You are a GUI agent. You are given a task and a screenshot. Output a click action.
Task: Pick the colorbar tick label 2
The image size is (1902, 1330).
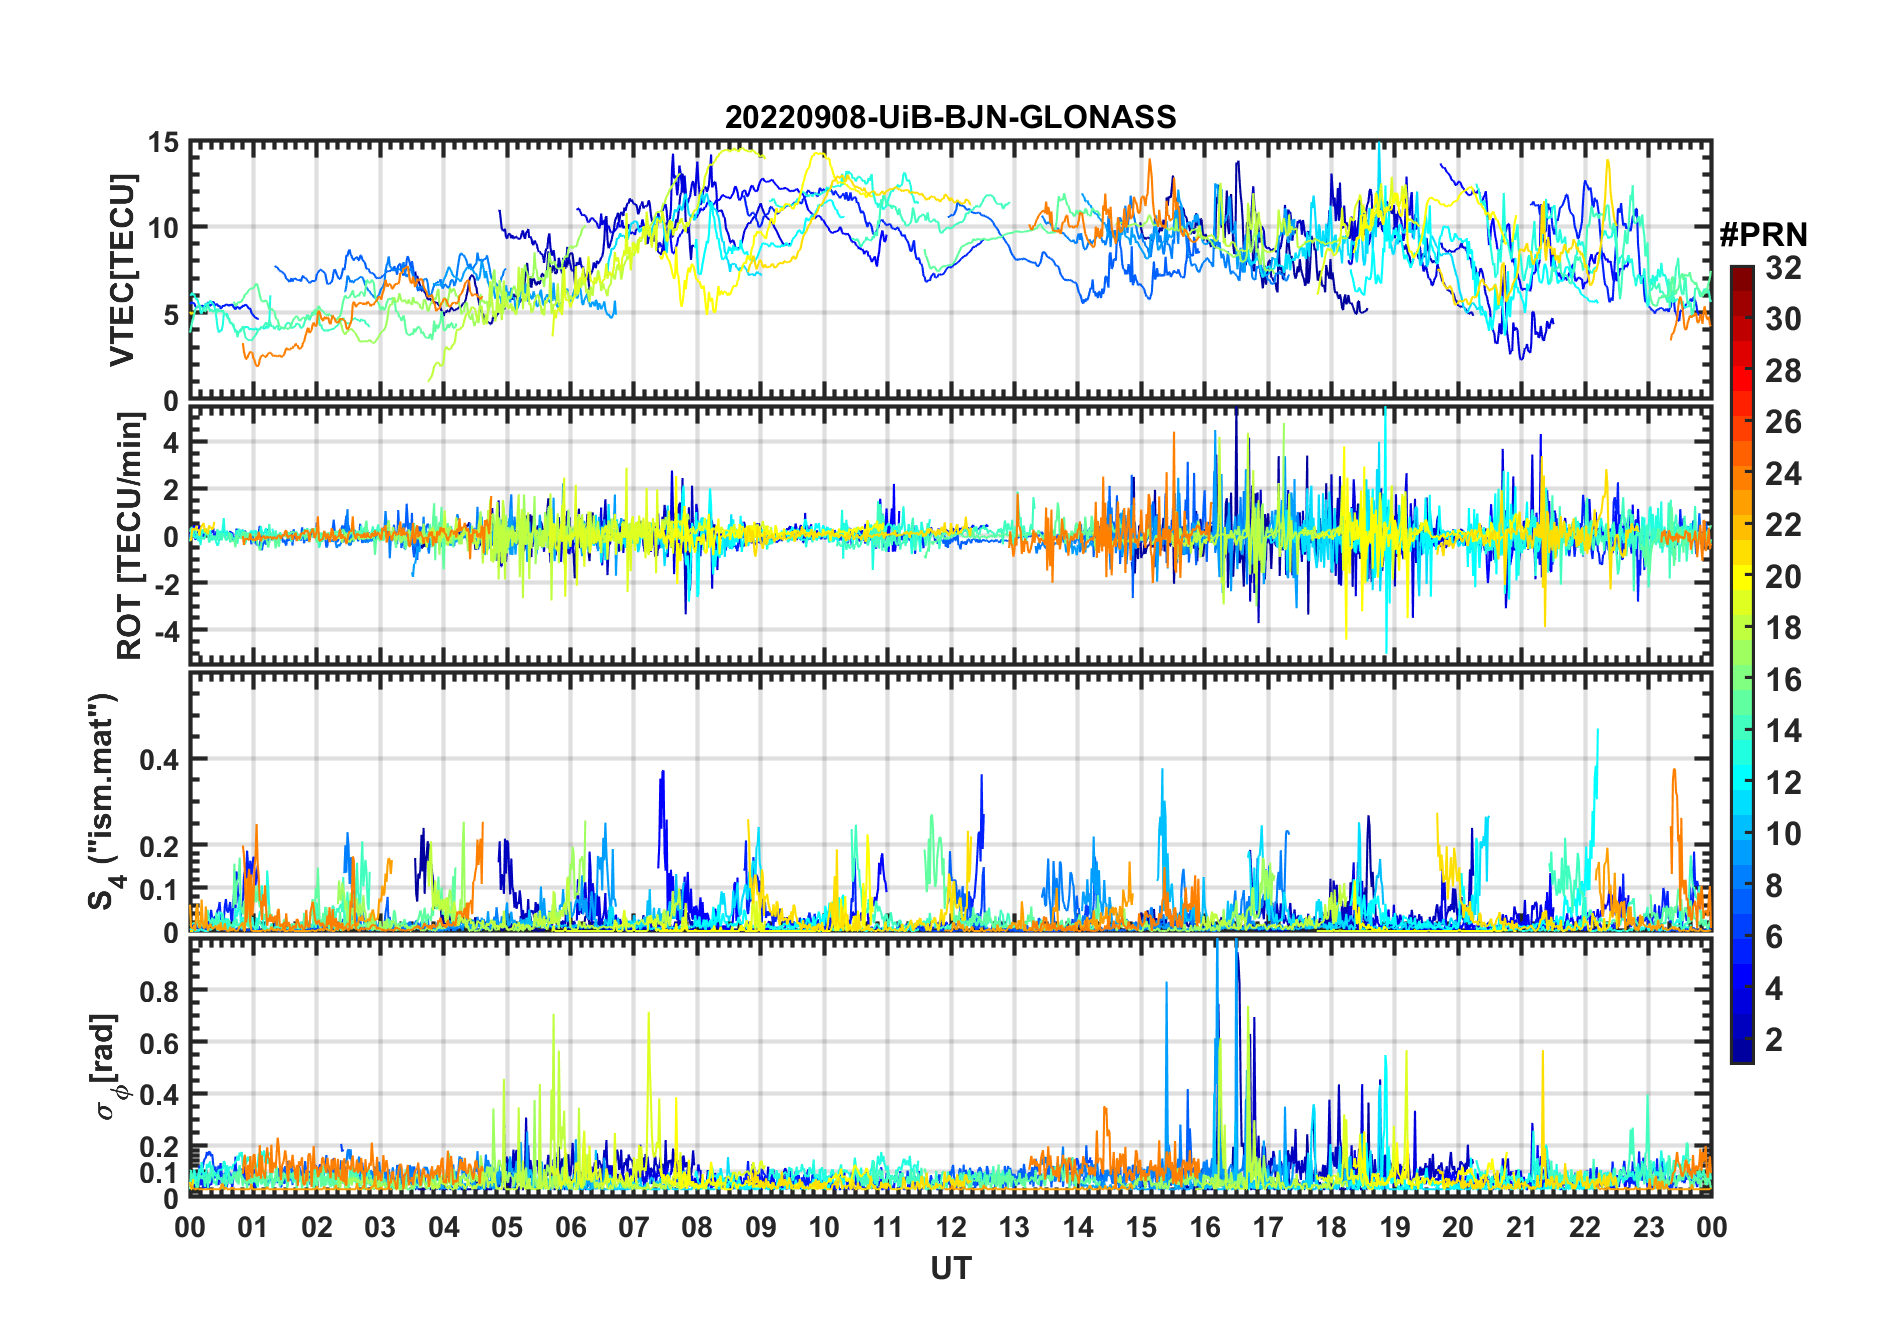(1774, 1040)
